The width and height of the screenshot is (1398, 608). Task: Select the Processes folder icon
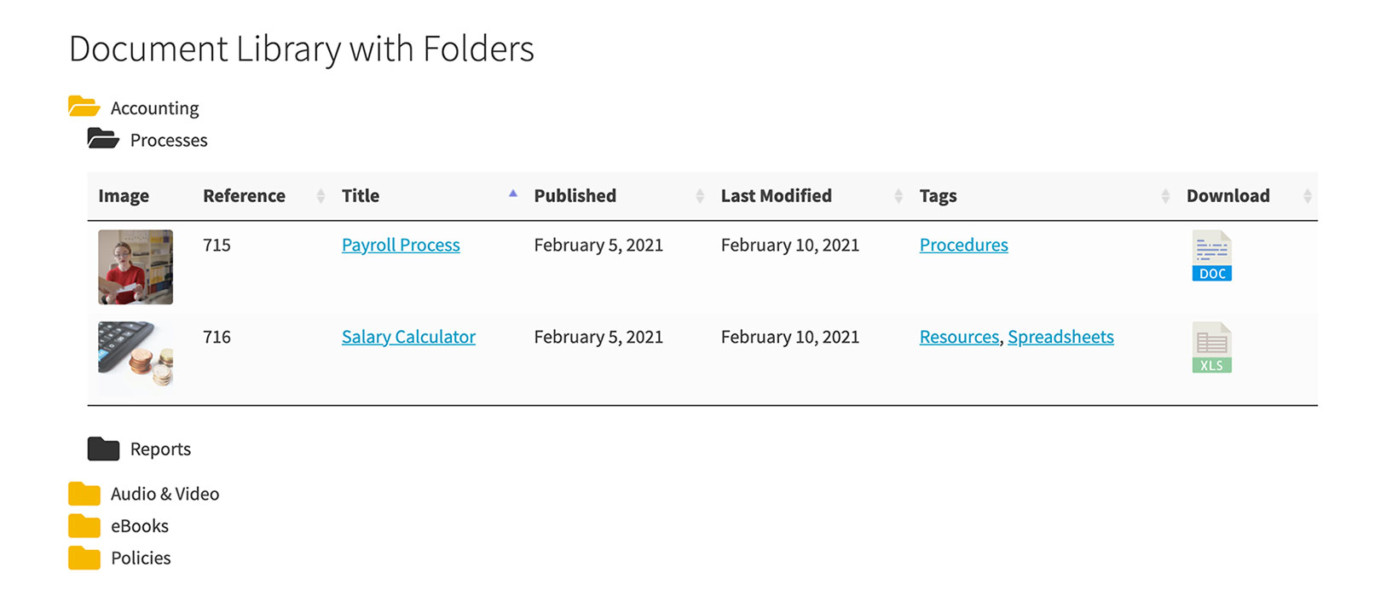click(x=105, y=139)
